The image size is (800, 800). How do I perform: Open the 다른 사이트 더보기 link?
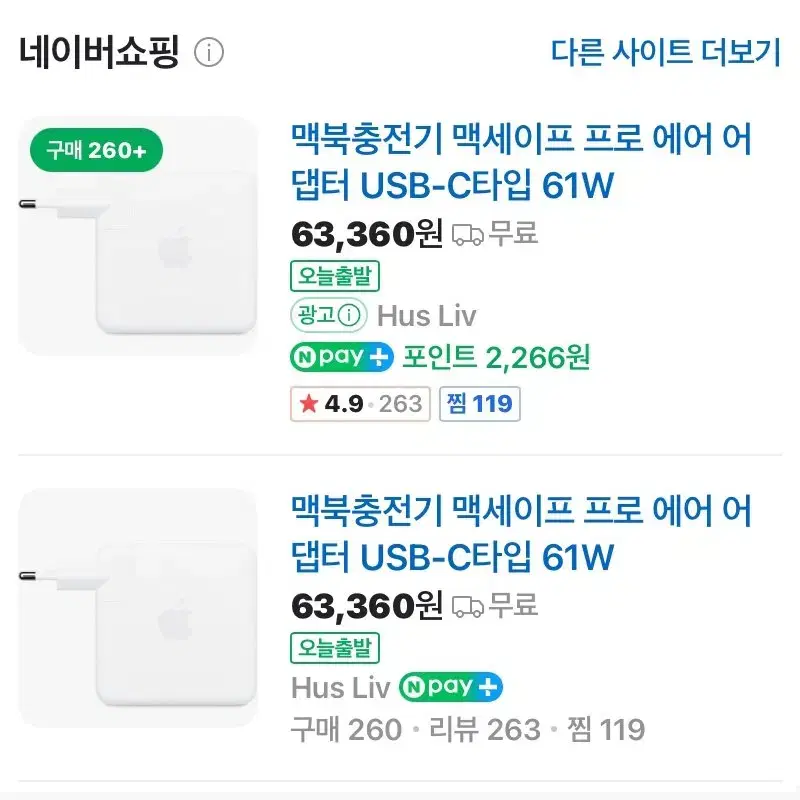click(666, 52)
